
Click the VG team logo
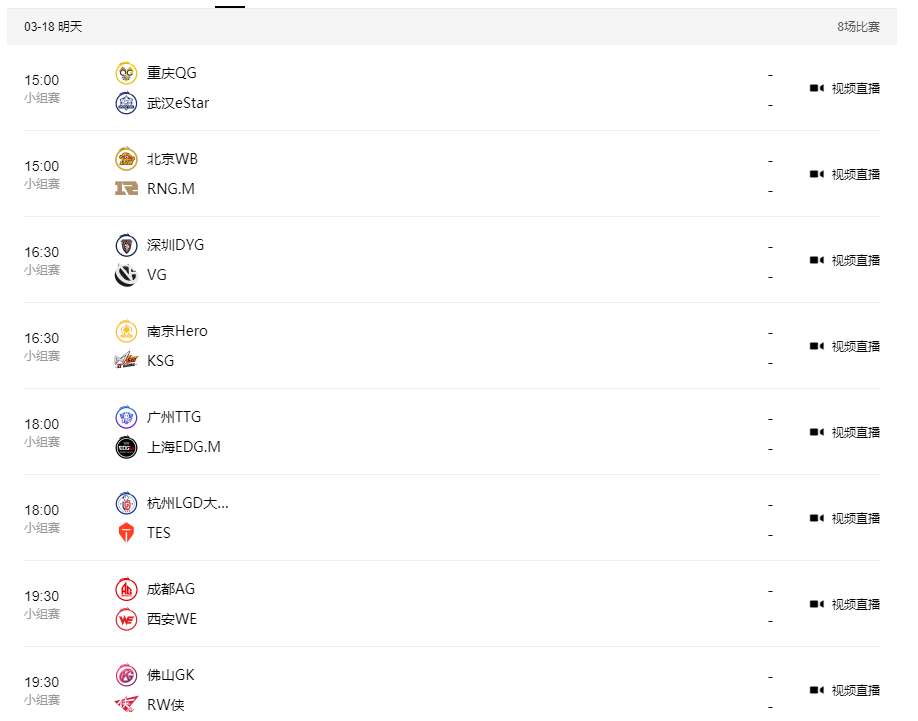coord(126,275)
